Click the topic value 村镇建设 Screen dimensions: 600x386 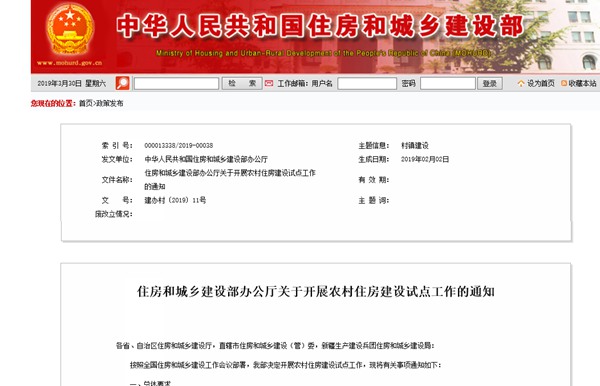415,145
